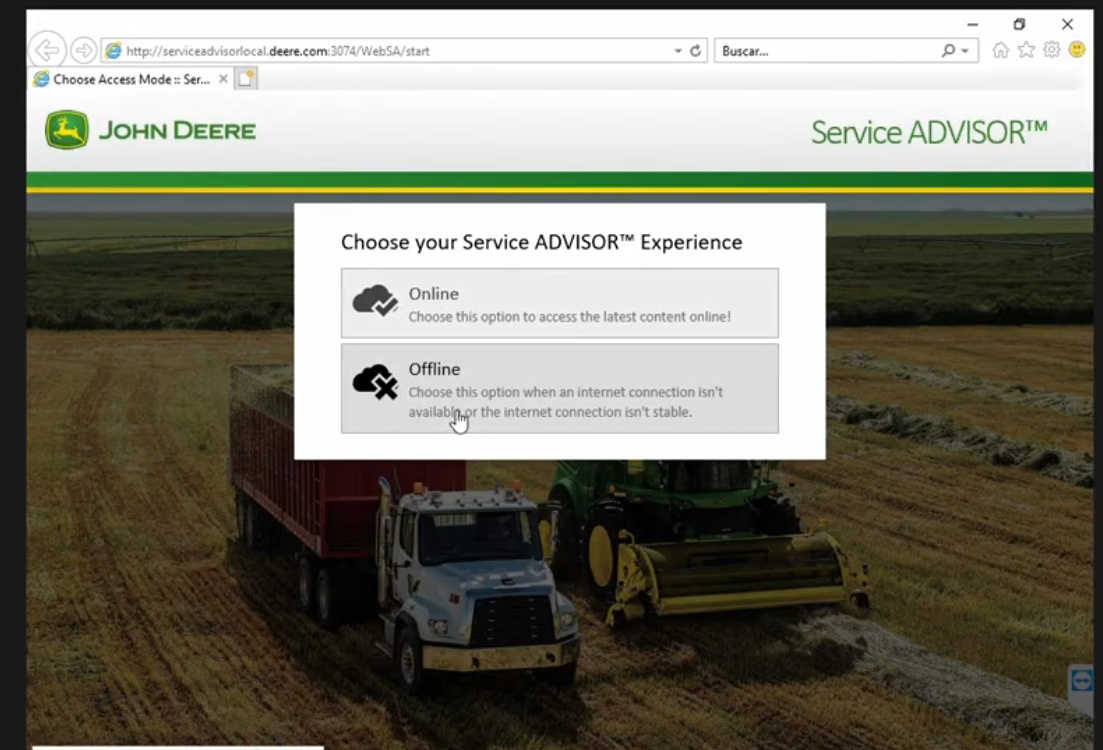Open Favorites with the star icon
The image size is (1103, 750).
click(x=1026, y=49)
